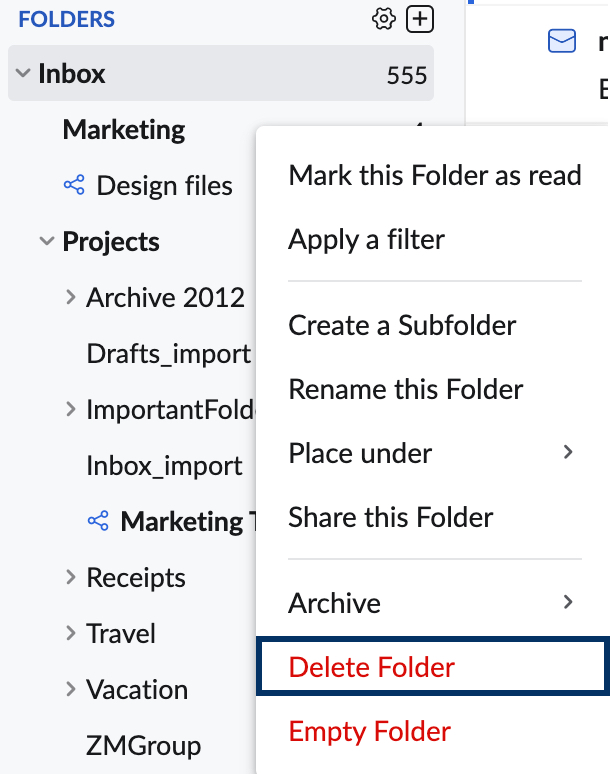Open the ZMGroup folder

(x=143, y=745)
